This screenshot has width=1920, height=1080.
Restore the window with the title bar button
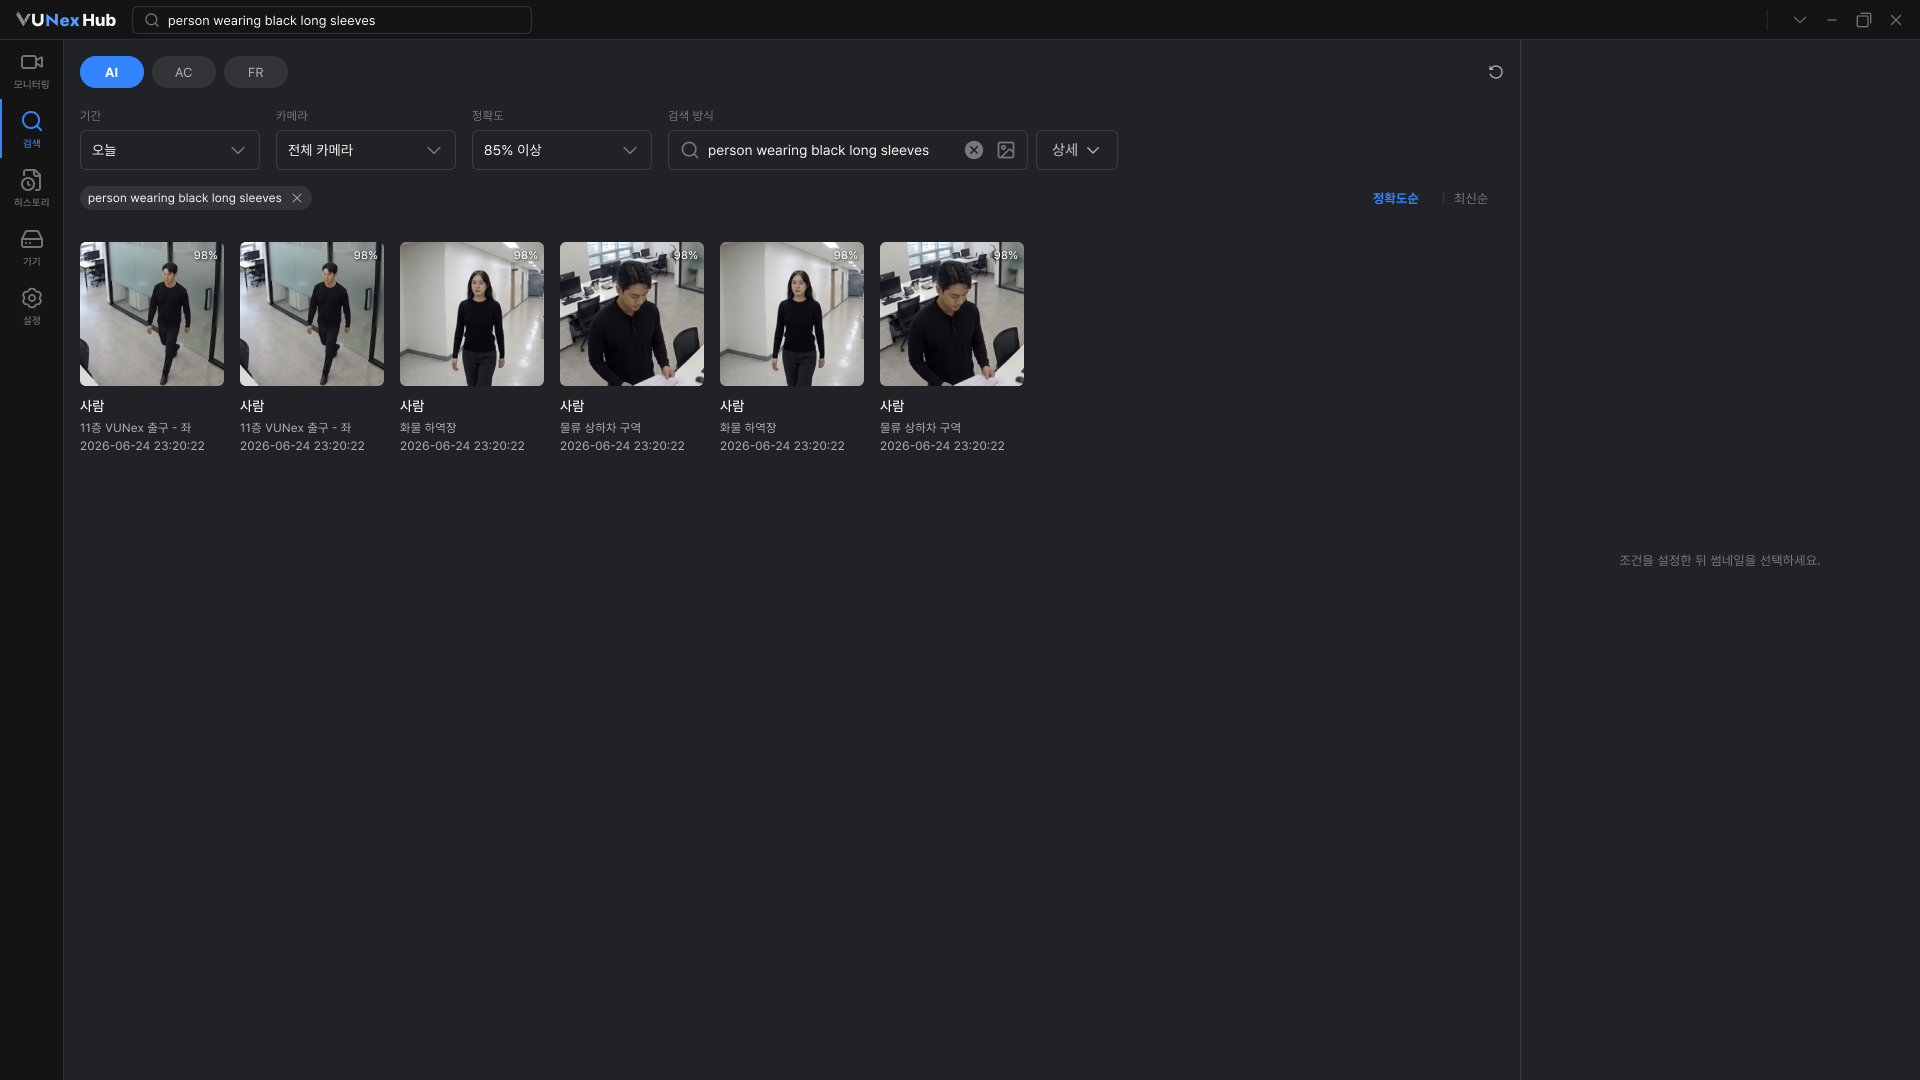pyautogui.click(x=1863, y=20)
